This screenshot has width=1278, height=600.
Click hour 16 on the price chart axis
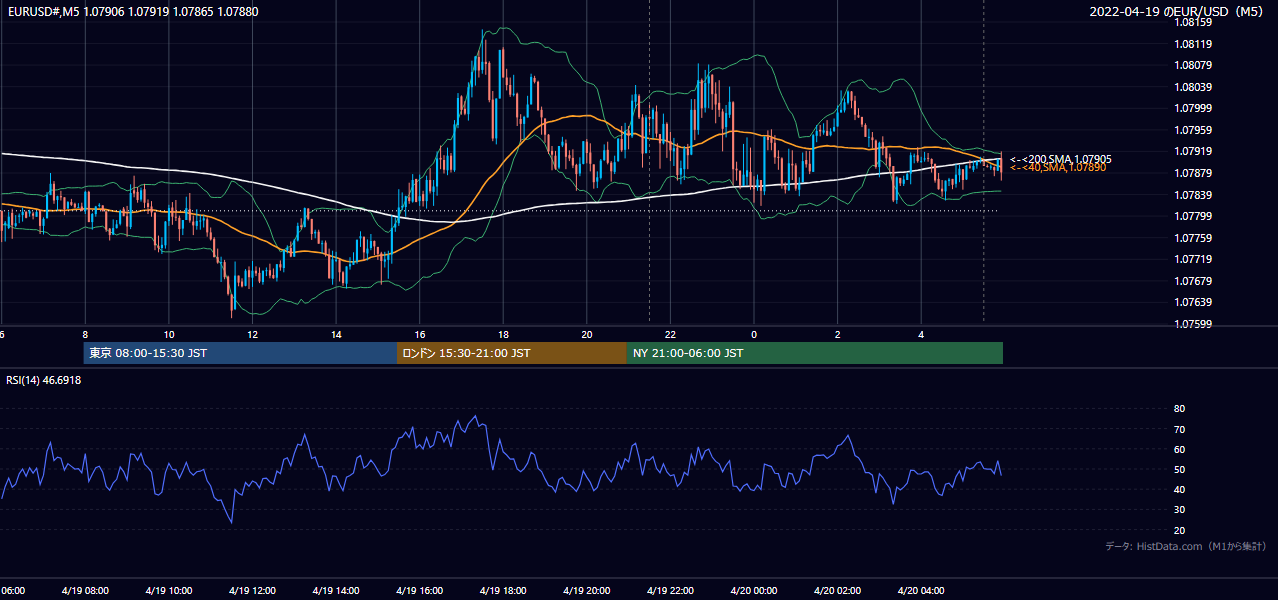(x=420, y=334)
